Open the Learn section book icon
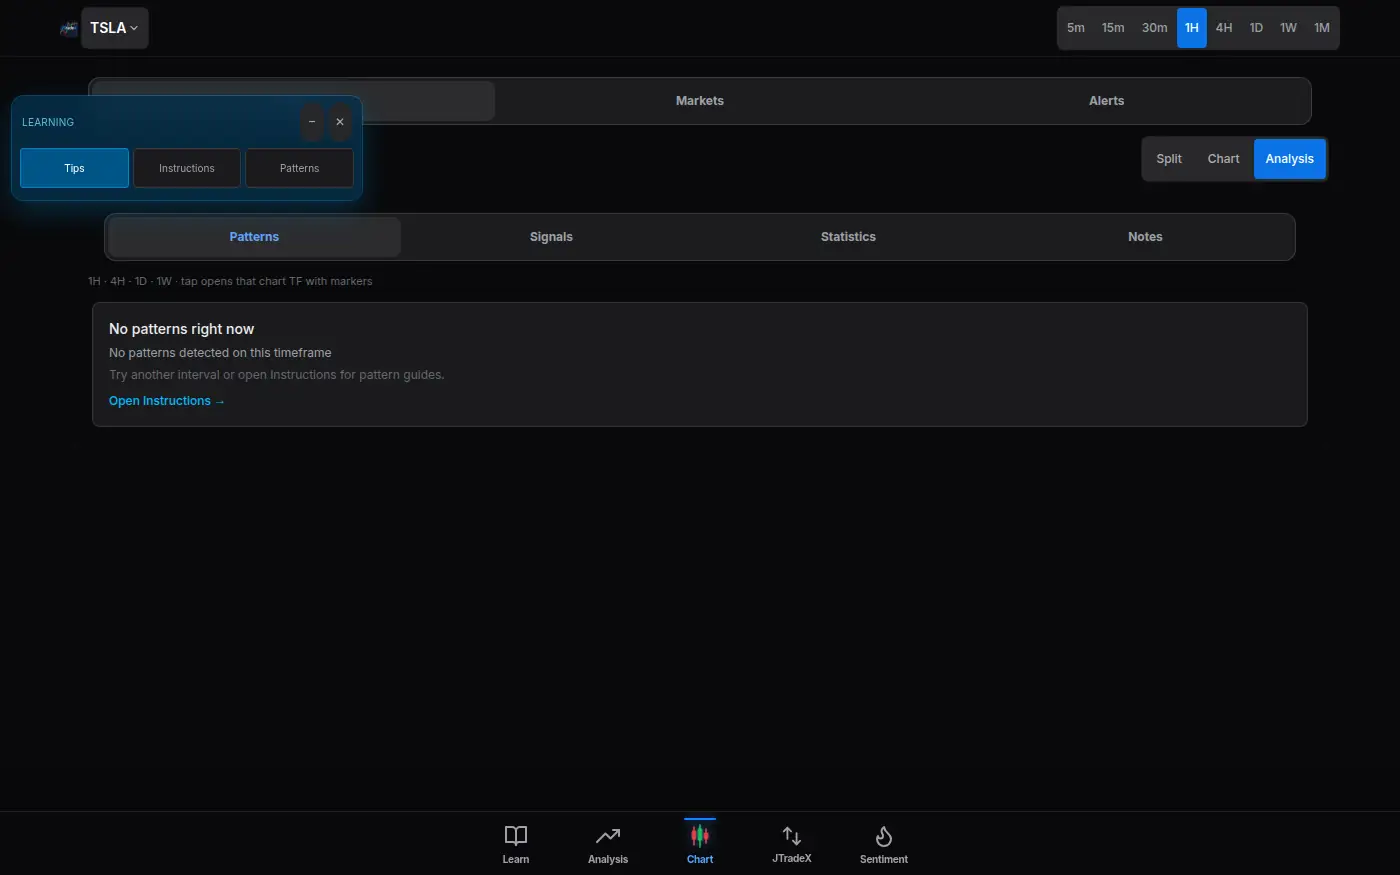The image size is (1400, 875). tap(515, 836)
